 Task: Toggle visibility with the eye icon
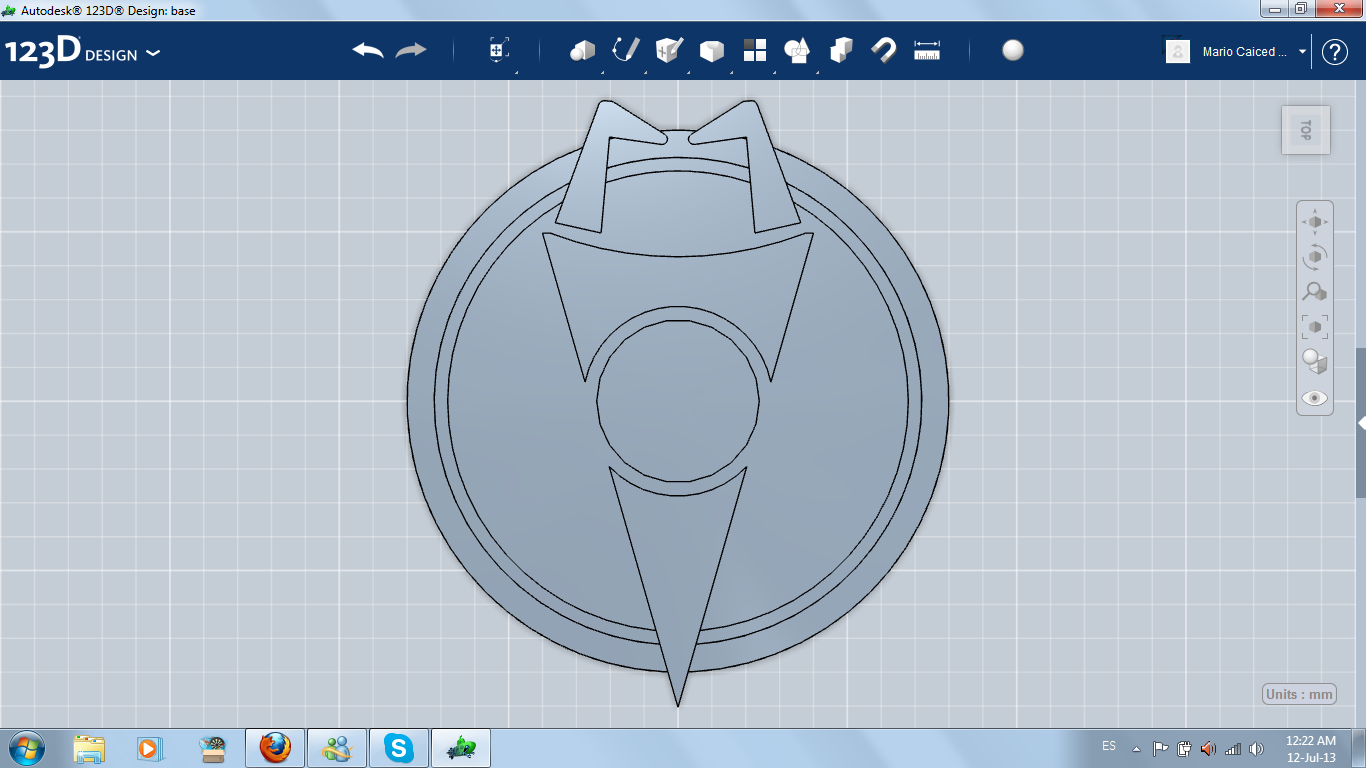pos(1315,398)
